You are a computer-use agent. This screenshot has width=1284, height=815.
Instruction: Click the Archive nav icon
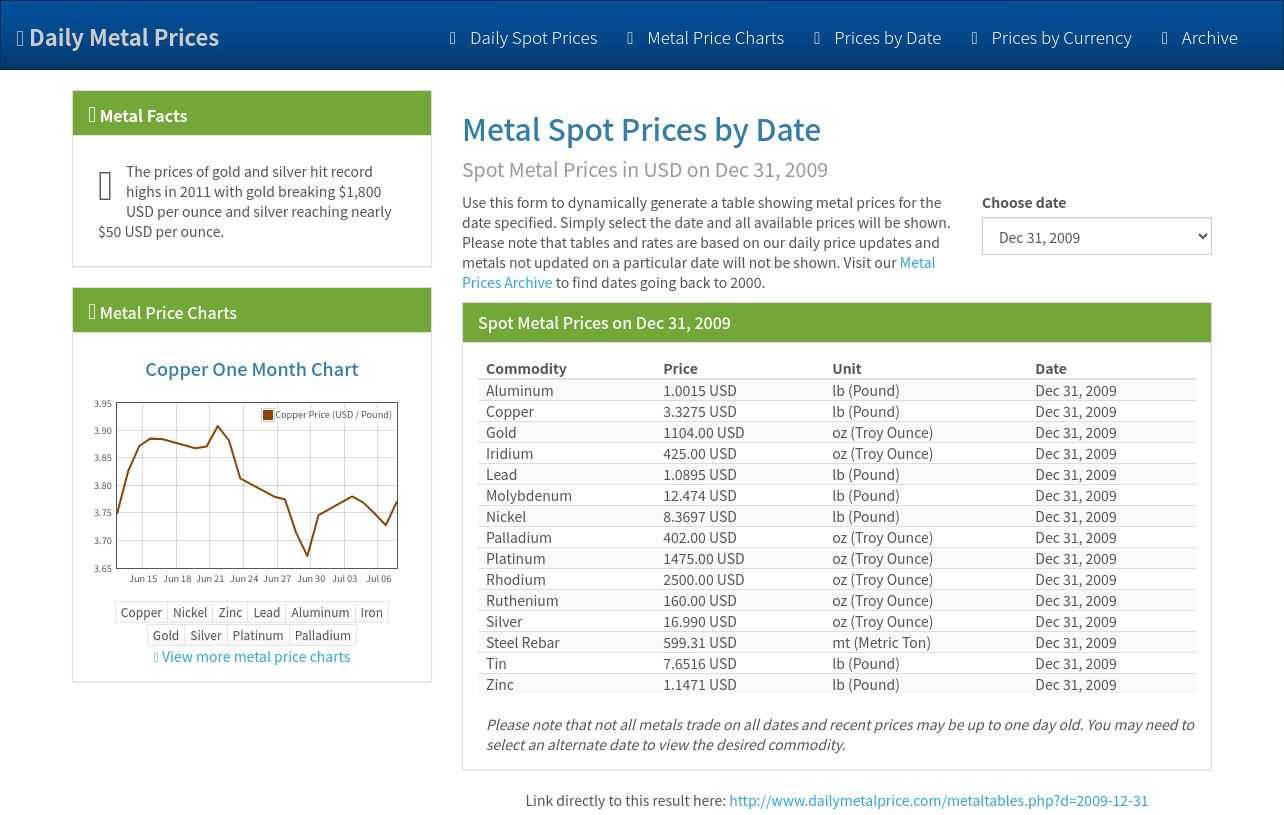[1164, 38]
